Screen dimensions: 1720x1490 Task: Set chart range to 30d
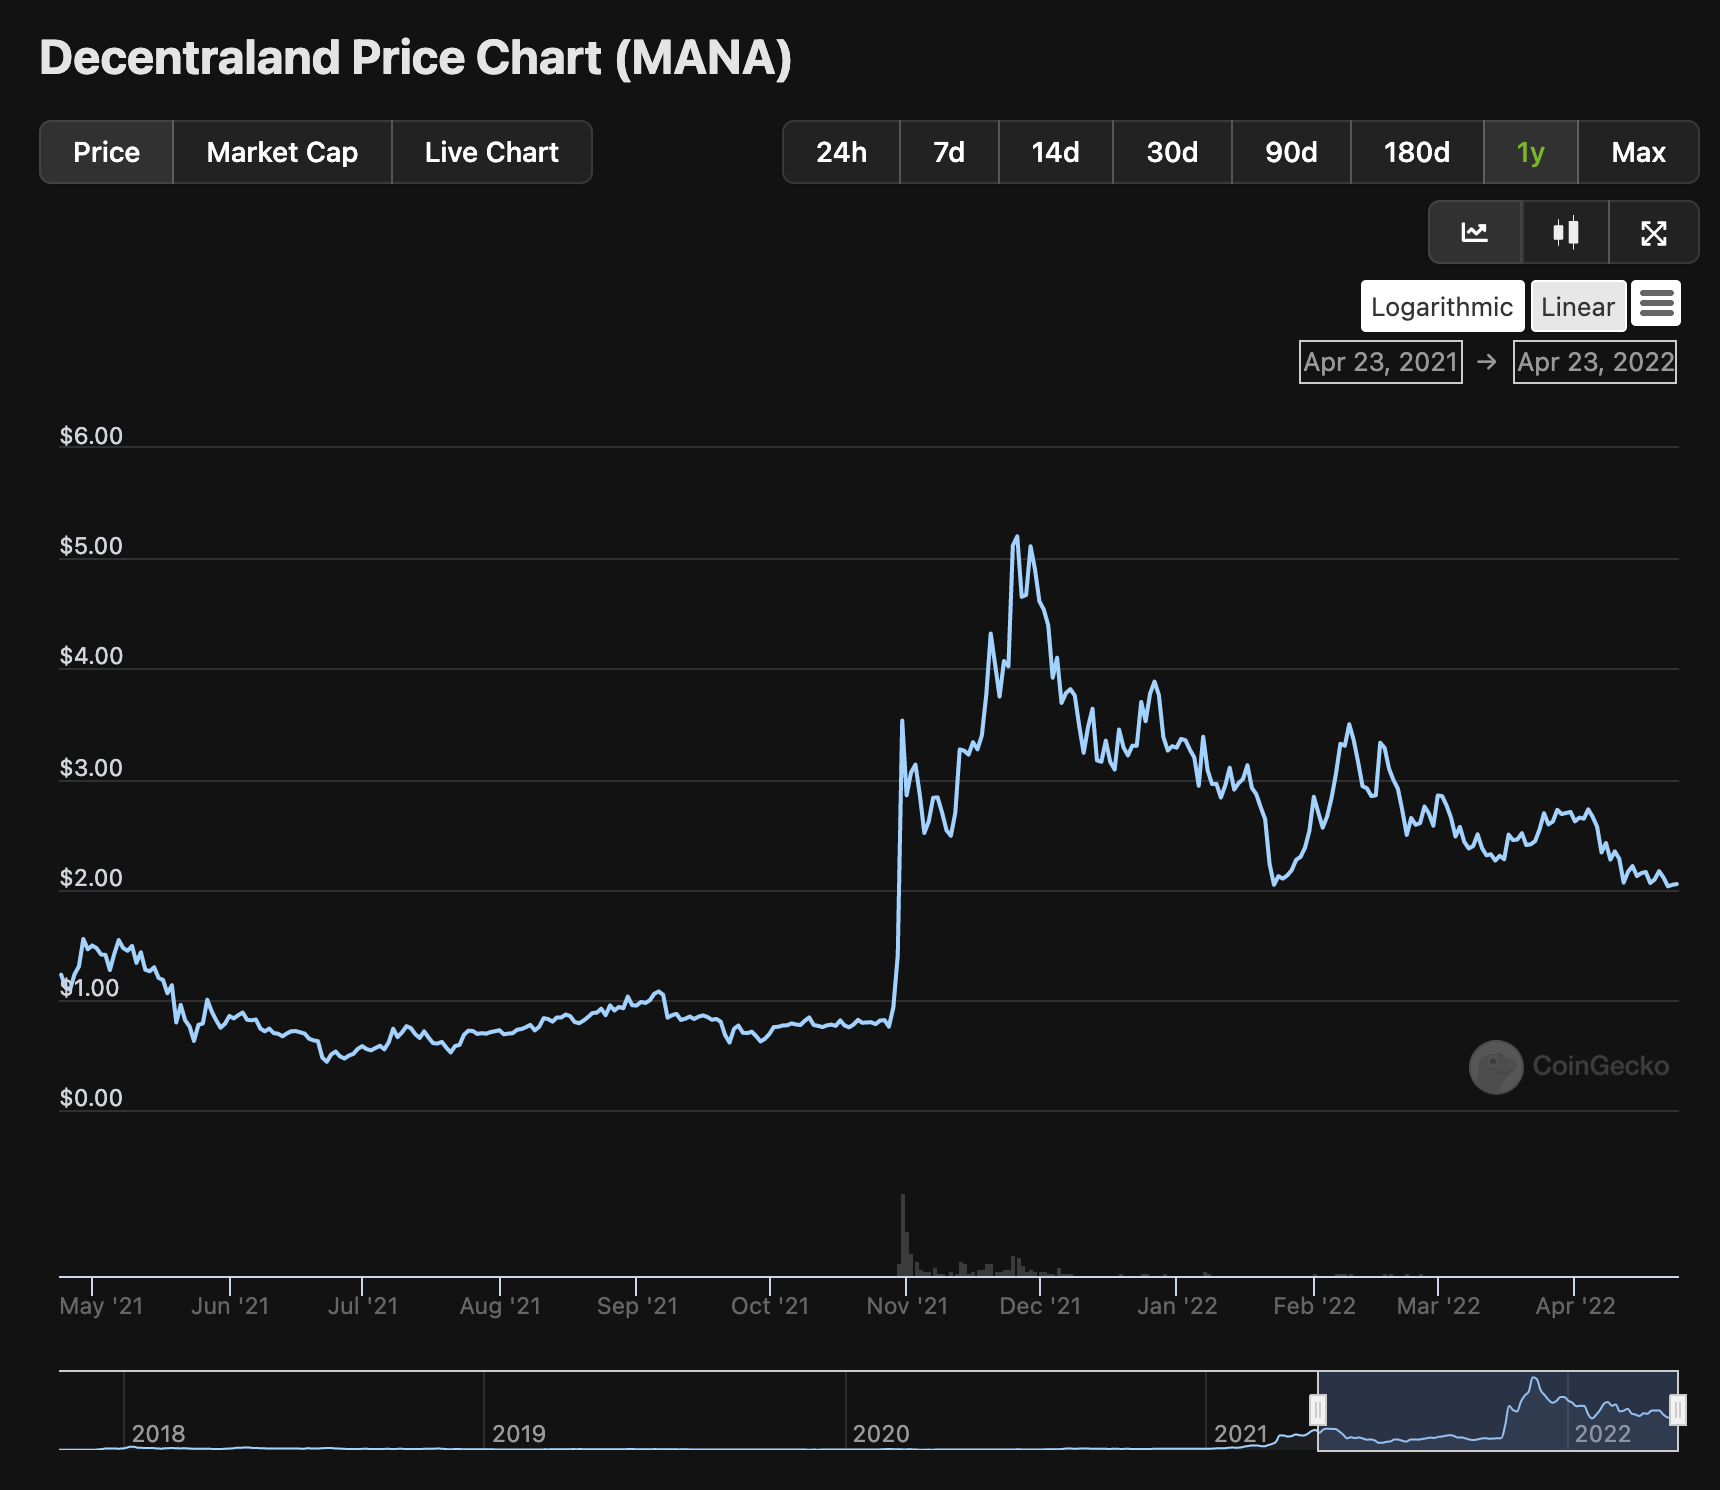coord(1172,152)
